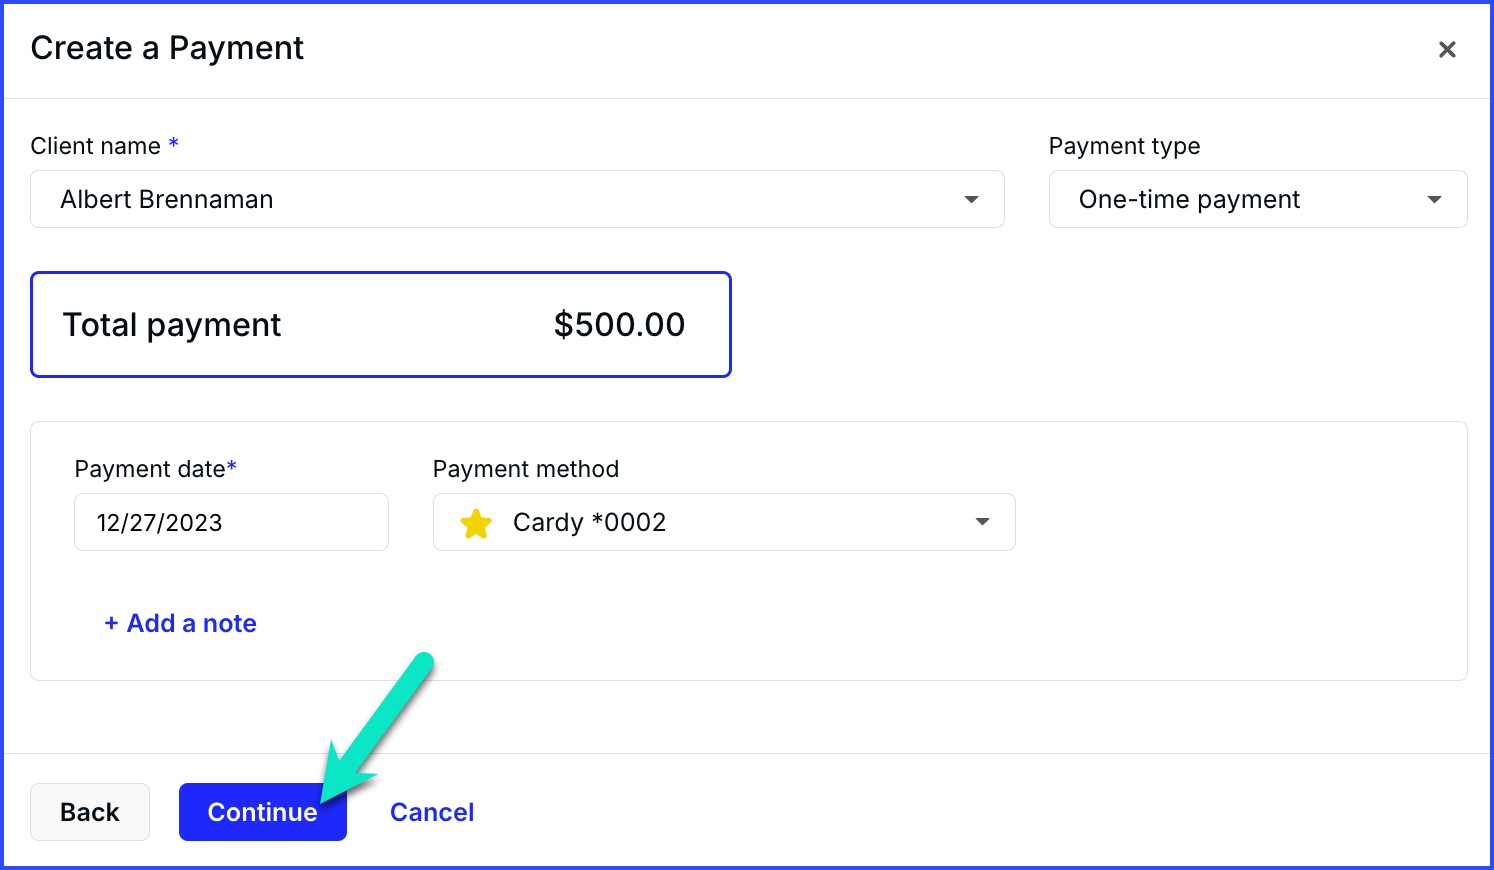
Task: Click the Payment type label
Action: point(1124,146)
